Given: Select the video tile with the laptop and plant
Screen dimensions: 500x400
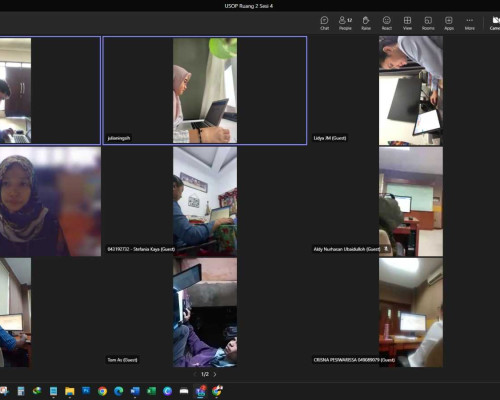Looking at the screenshot, I should click(205, 90).
